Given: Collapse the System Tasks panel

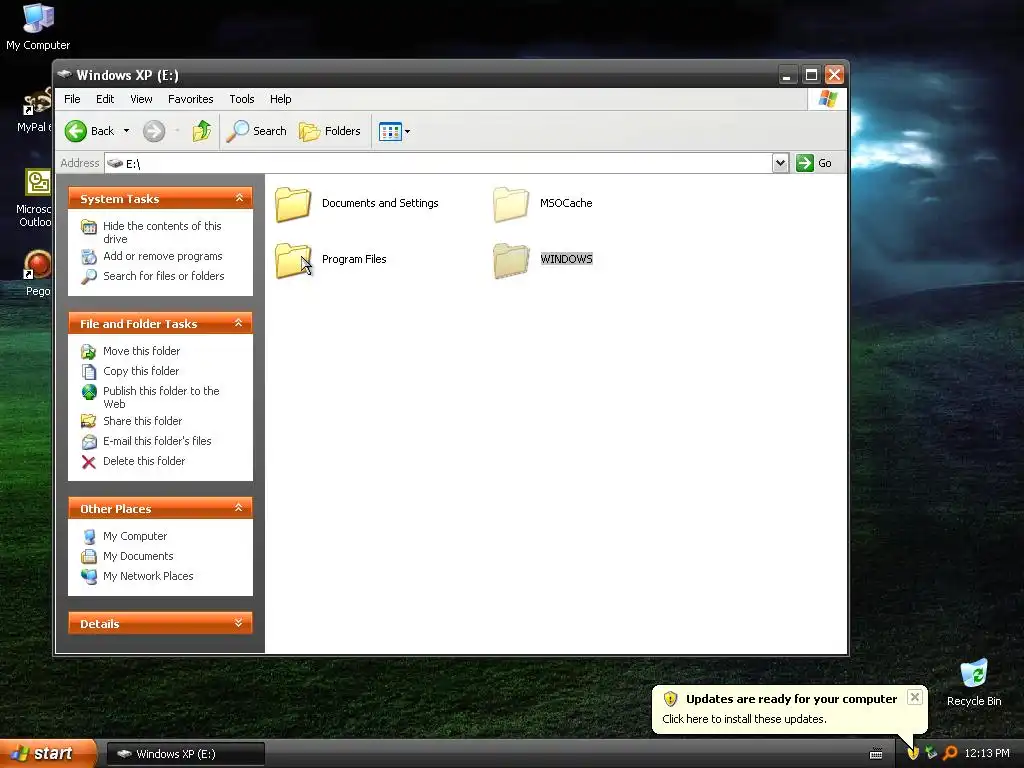Looking at the screenshot, I should 239,198.
